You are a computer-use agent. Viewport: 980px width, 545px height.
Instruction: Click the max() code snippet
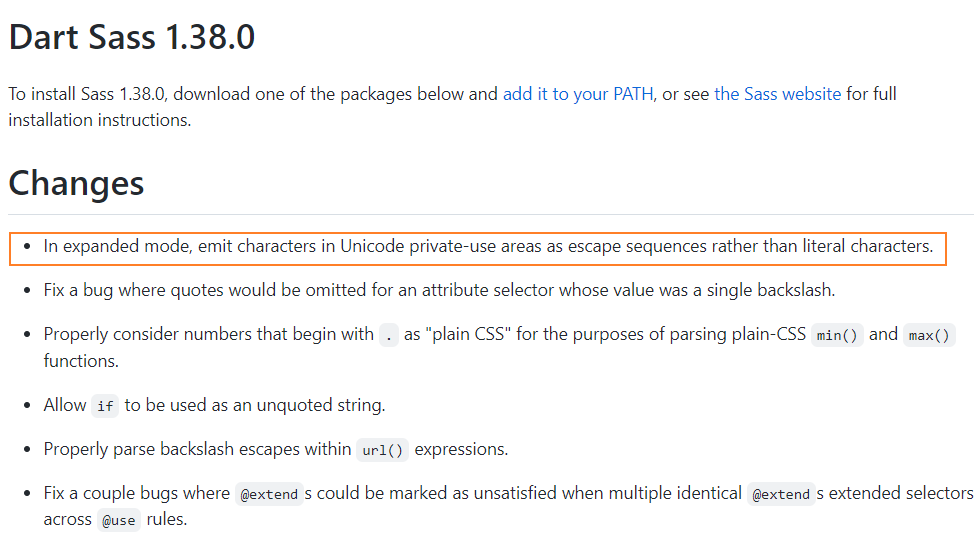pyautogui.click(x=929, y=336)
